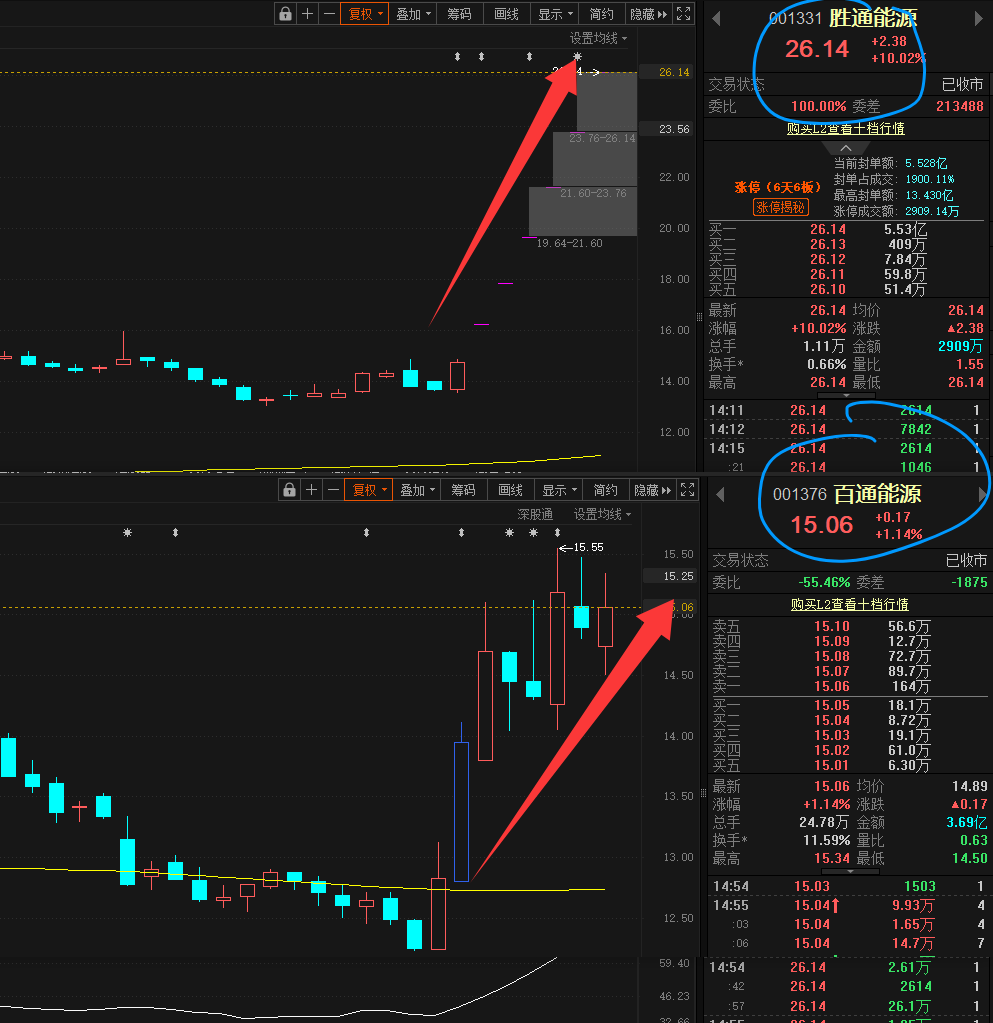Select 买五 15.01 bid row
This screenshot has height=1023, width=993.
click(x=849, y=765)
